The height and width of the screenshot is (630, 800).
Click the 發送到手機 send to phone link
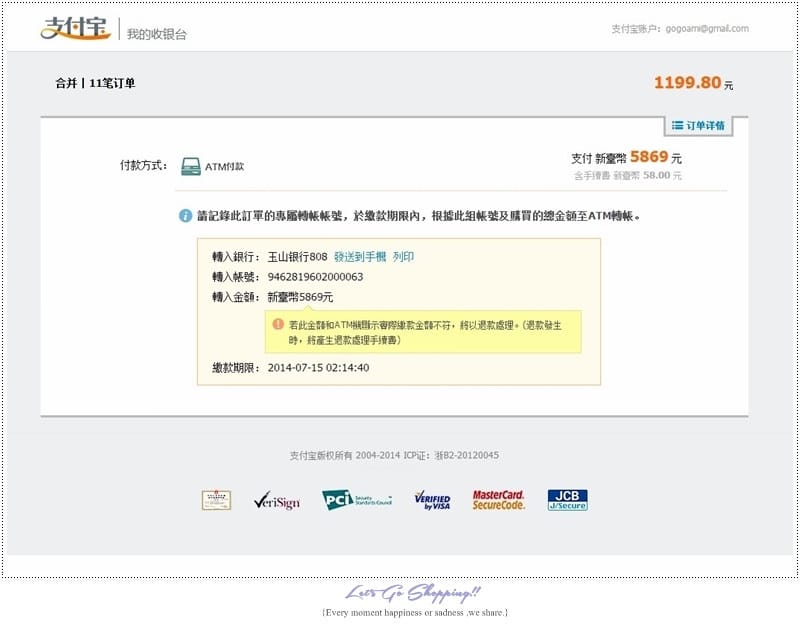tap(360, 257)
